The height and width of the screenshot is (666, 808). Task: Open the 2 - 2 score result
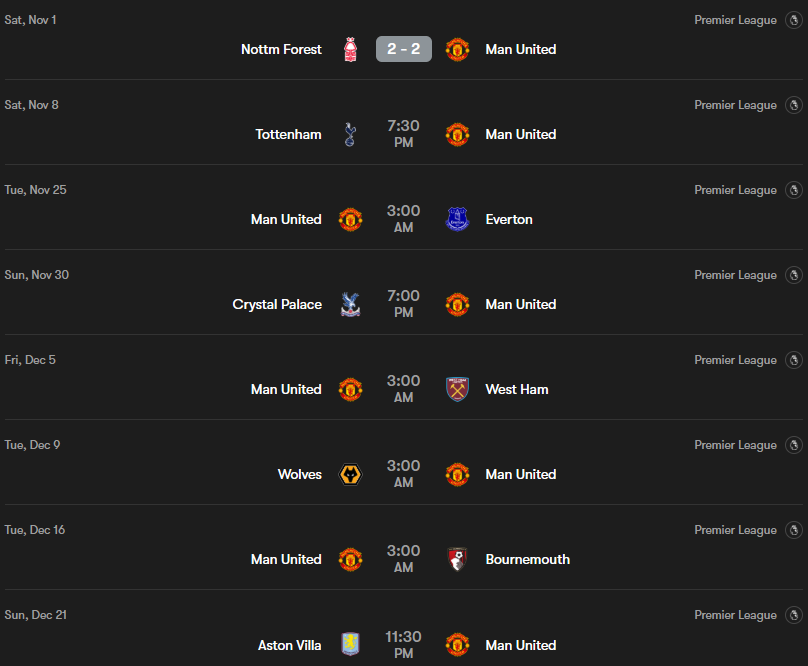(404, 49)
